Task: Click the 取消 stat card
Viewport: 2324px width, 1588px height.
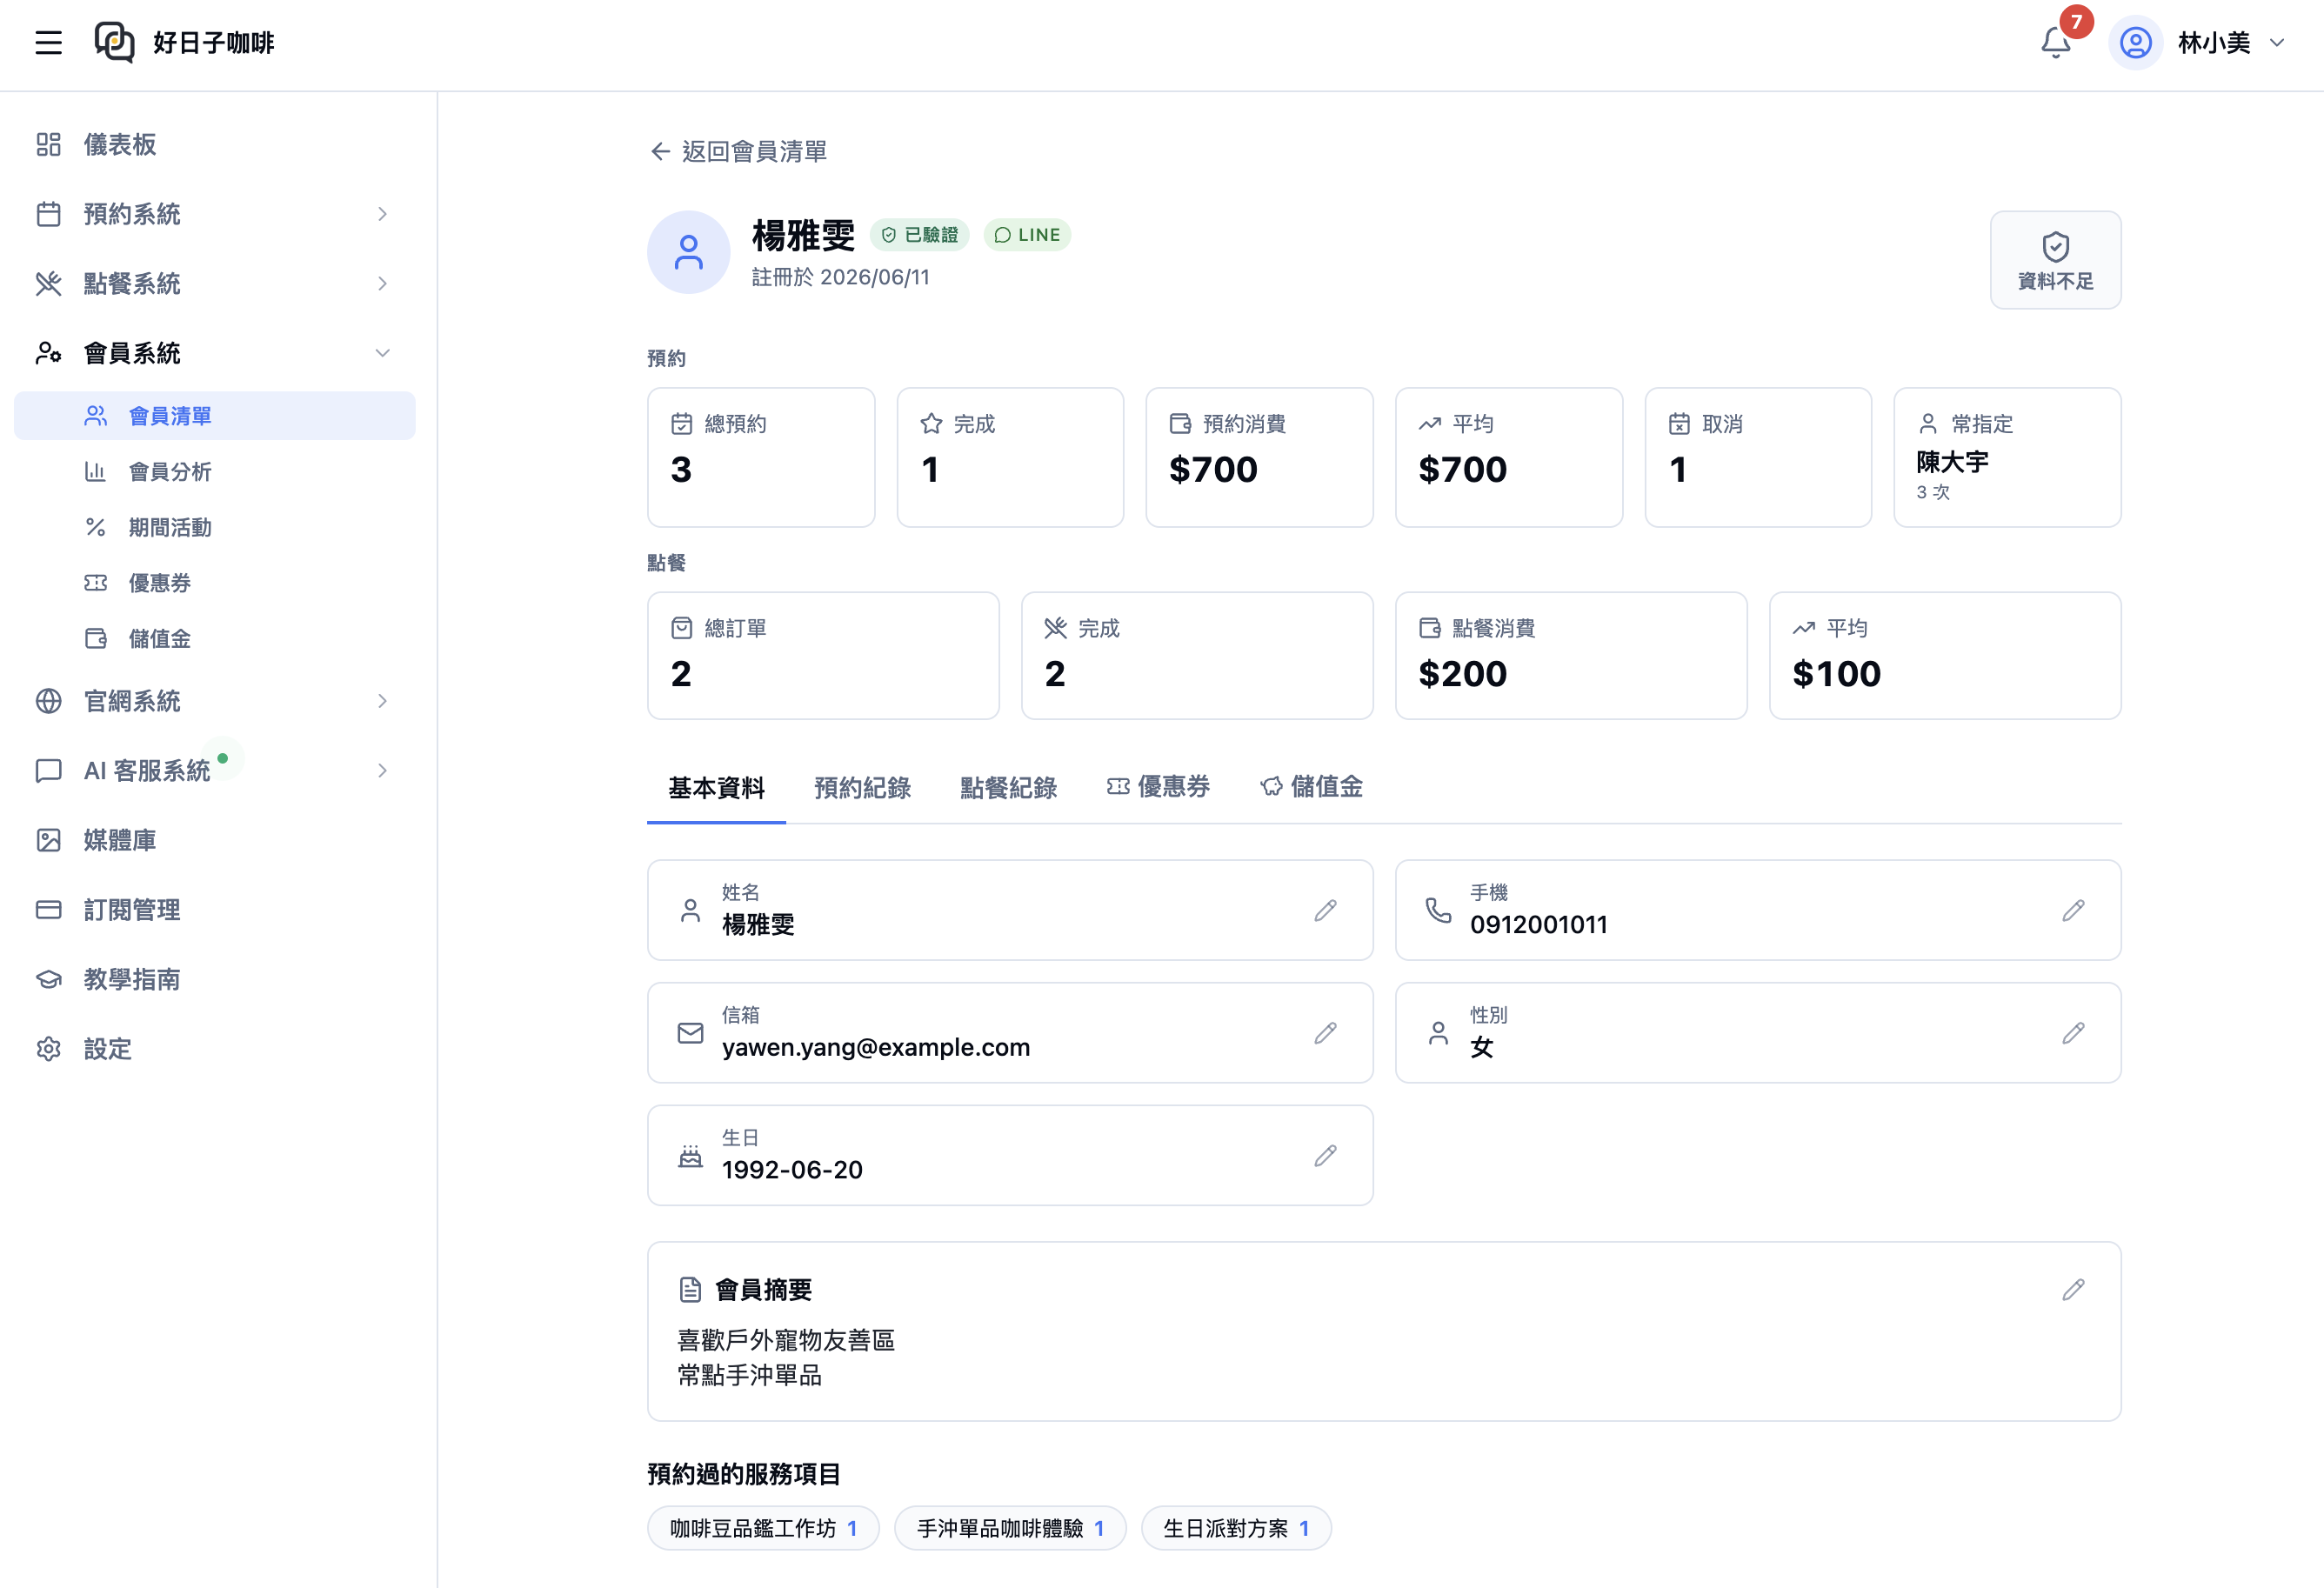Action: pyautogui.click(x=1758, y=458)
